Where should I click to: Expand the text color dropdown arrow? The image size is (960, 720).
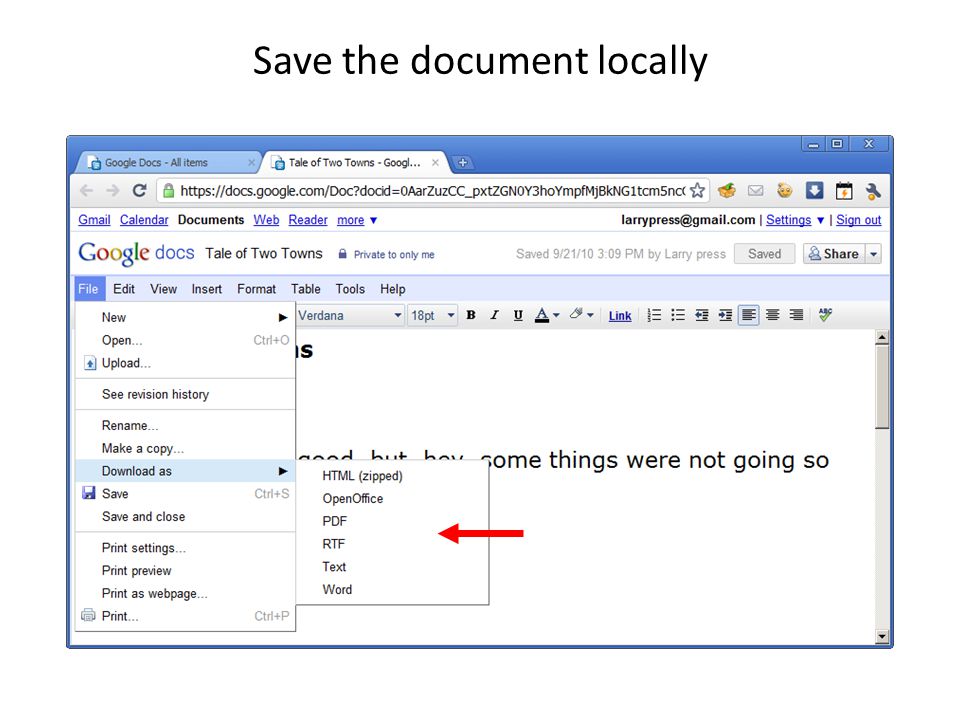556,315
